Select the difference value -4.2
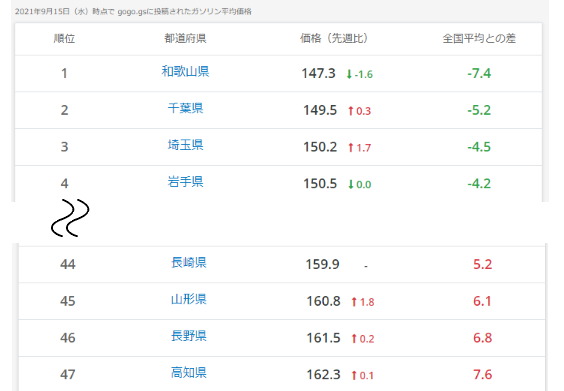 pos(479,183)
